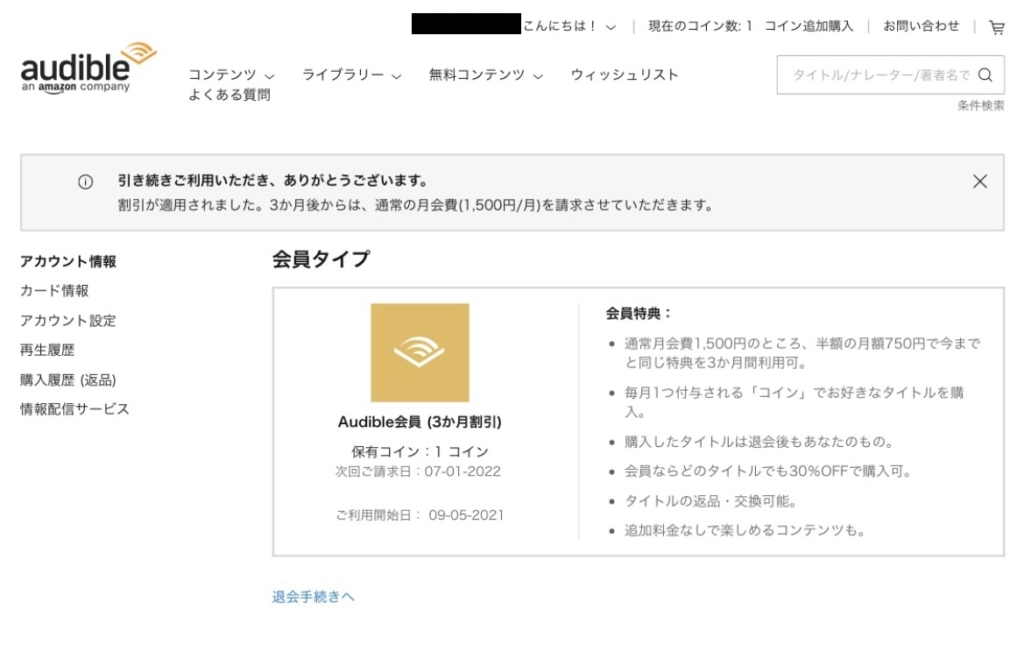Open 条件検索 advanced search
This screenshot has width=1024, height=667.
pyautogui.click(x=981, y=106)
